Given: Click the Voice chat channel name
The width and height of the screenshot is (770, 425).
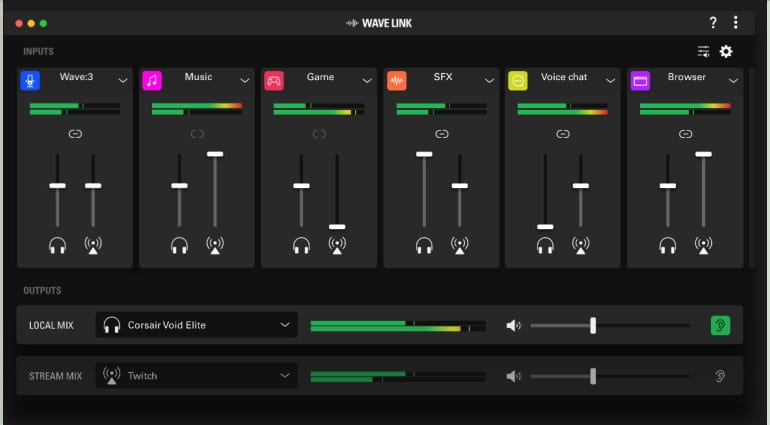Looking at the screenshot, I should 564,77.
